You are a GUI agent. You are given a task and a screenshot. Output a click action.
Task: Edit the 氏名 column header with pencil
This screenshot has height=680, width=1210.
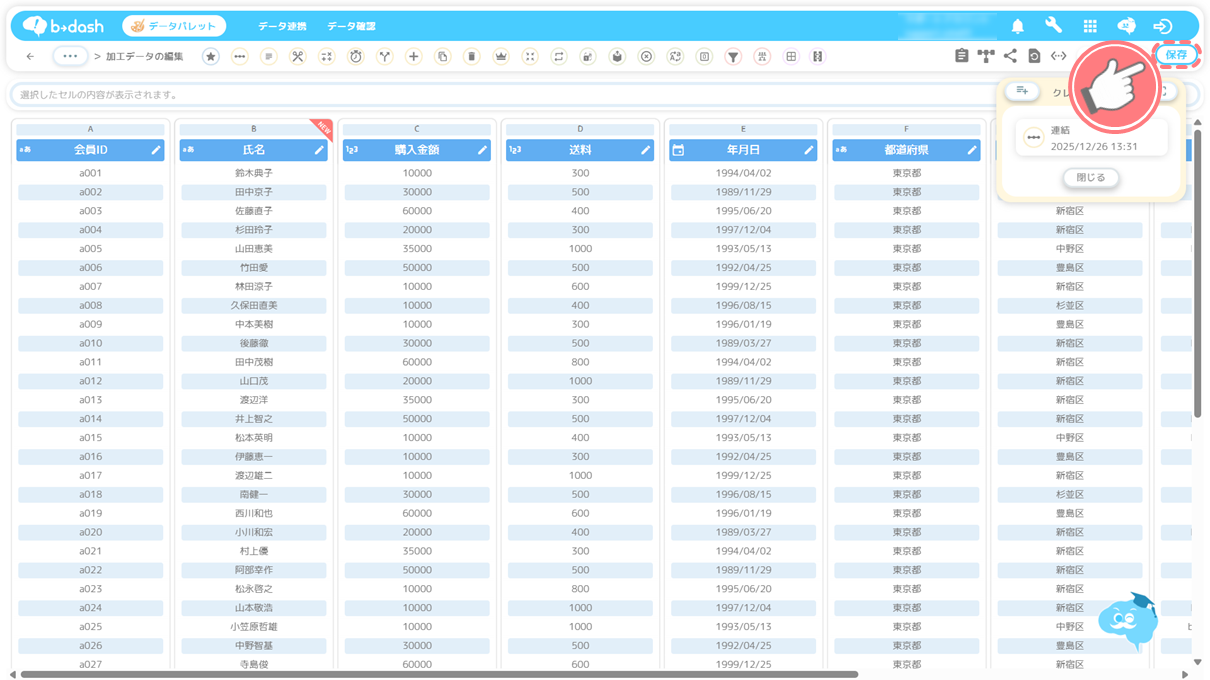click(x=319, y=150)
